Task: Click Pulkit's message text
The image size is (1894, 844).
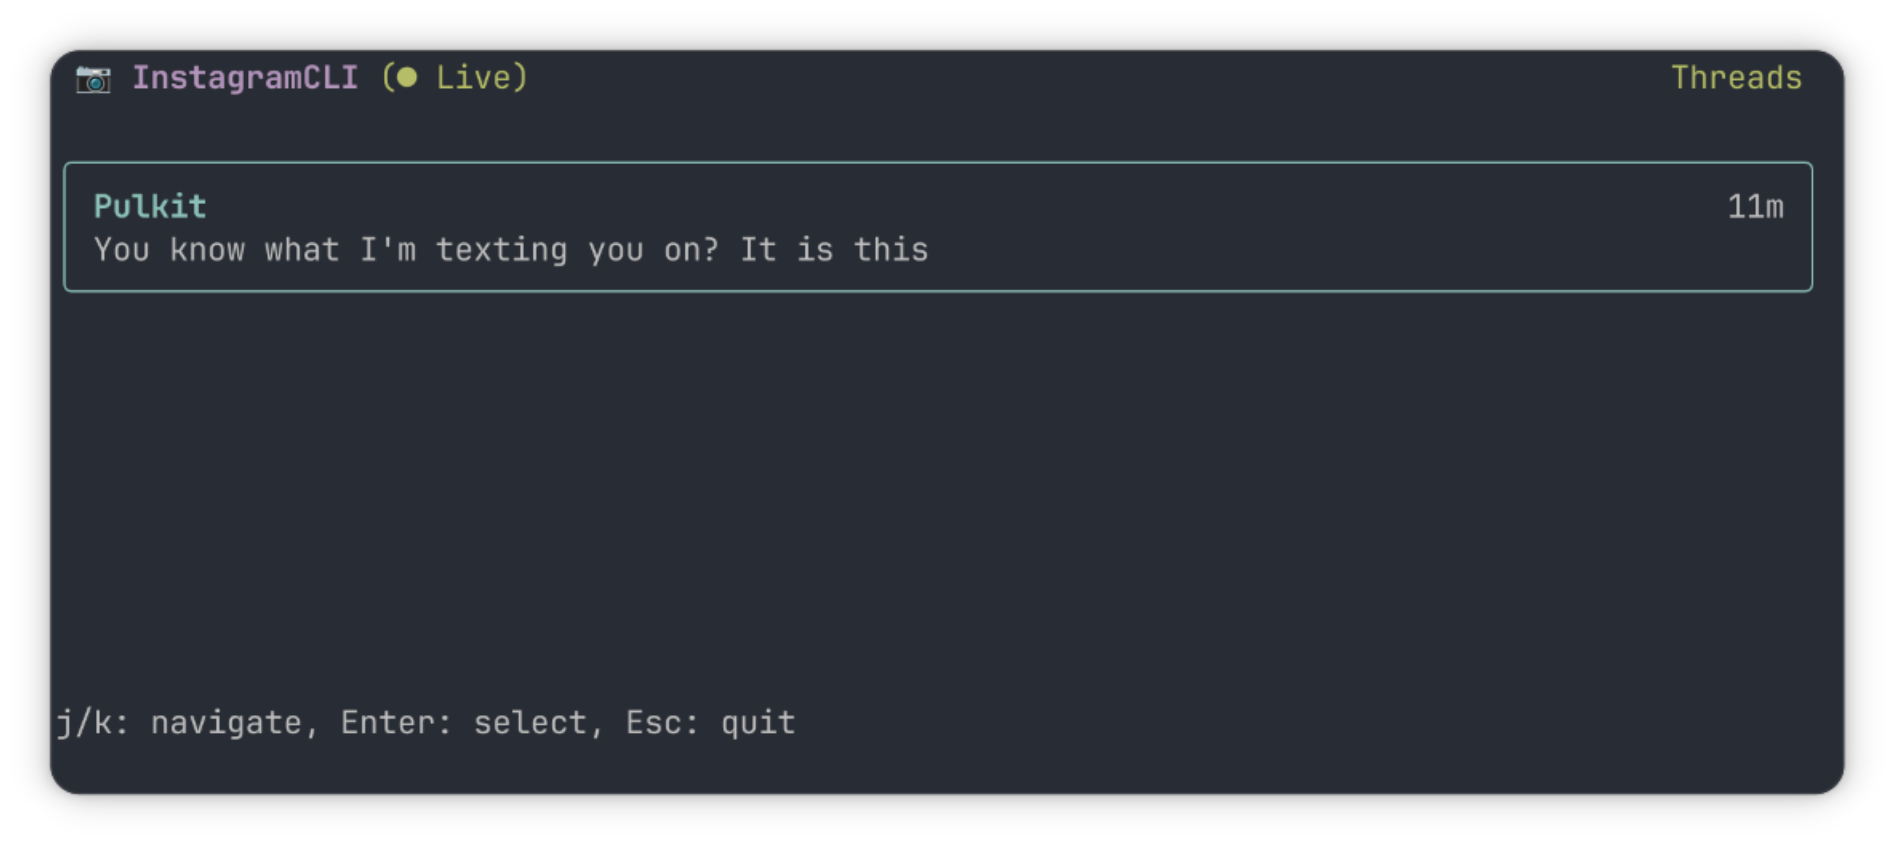Action: [x=511, y=249]
